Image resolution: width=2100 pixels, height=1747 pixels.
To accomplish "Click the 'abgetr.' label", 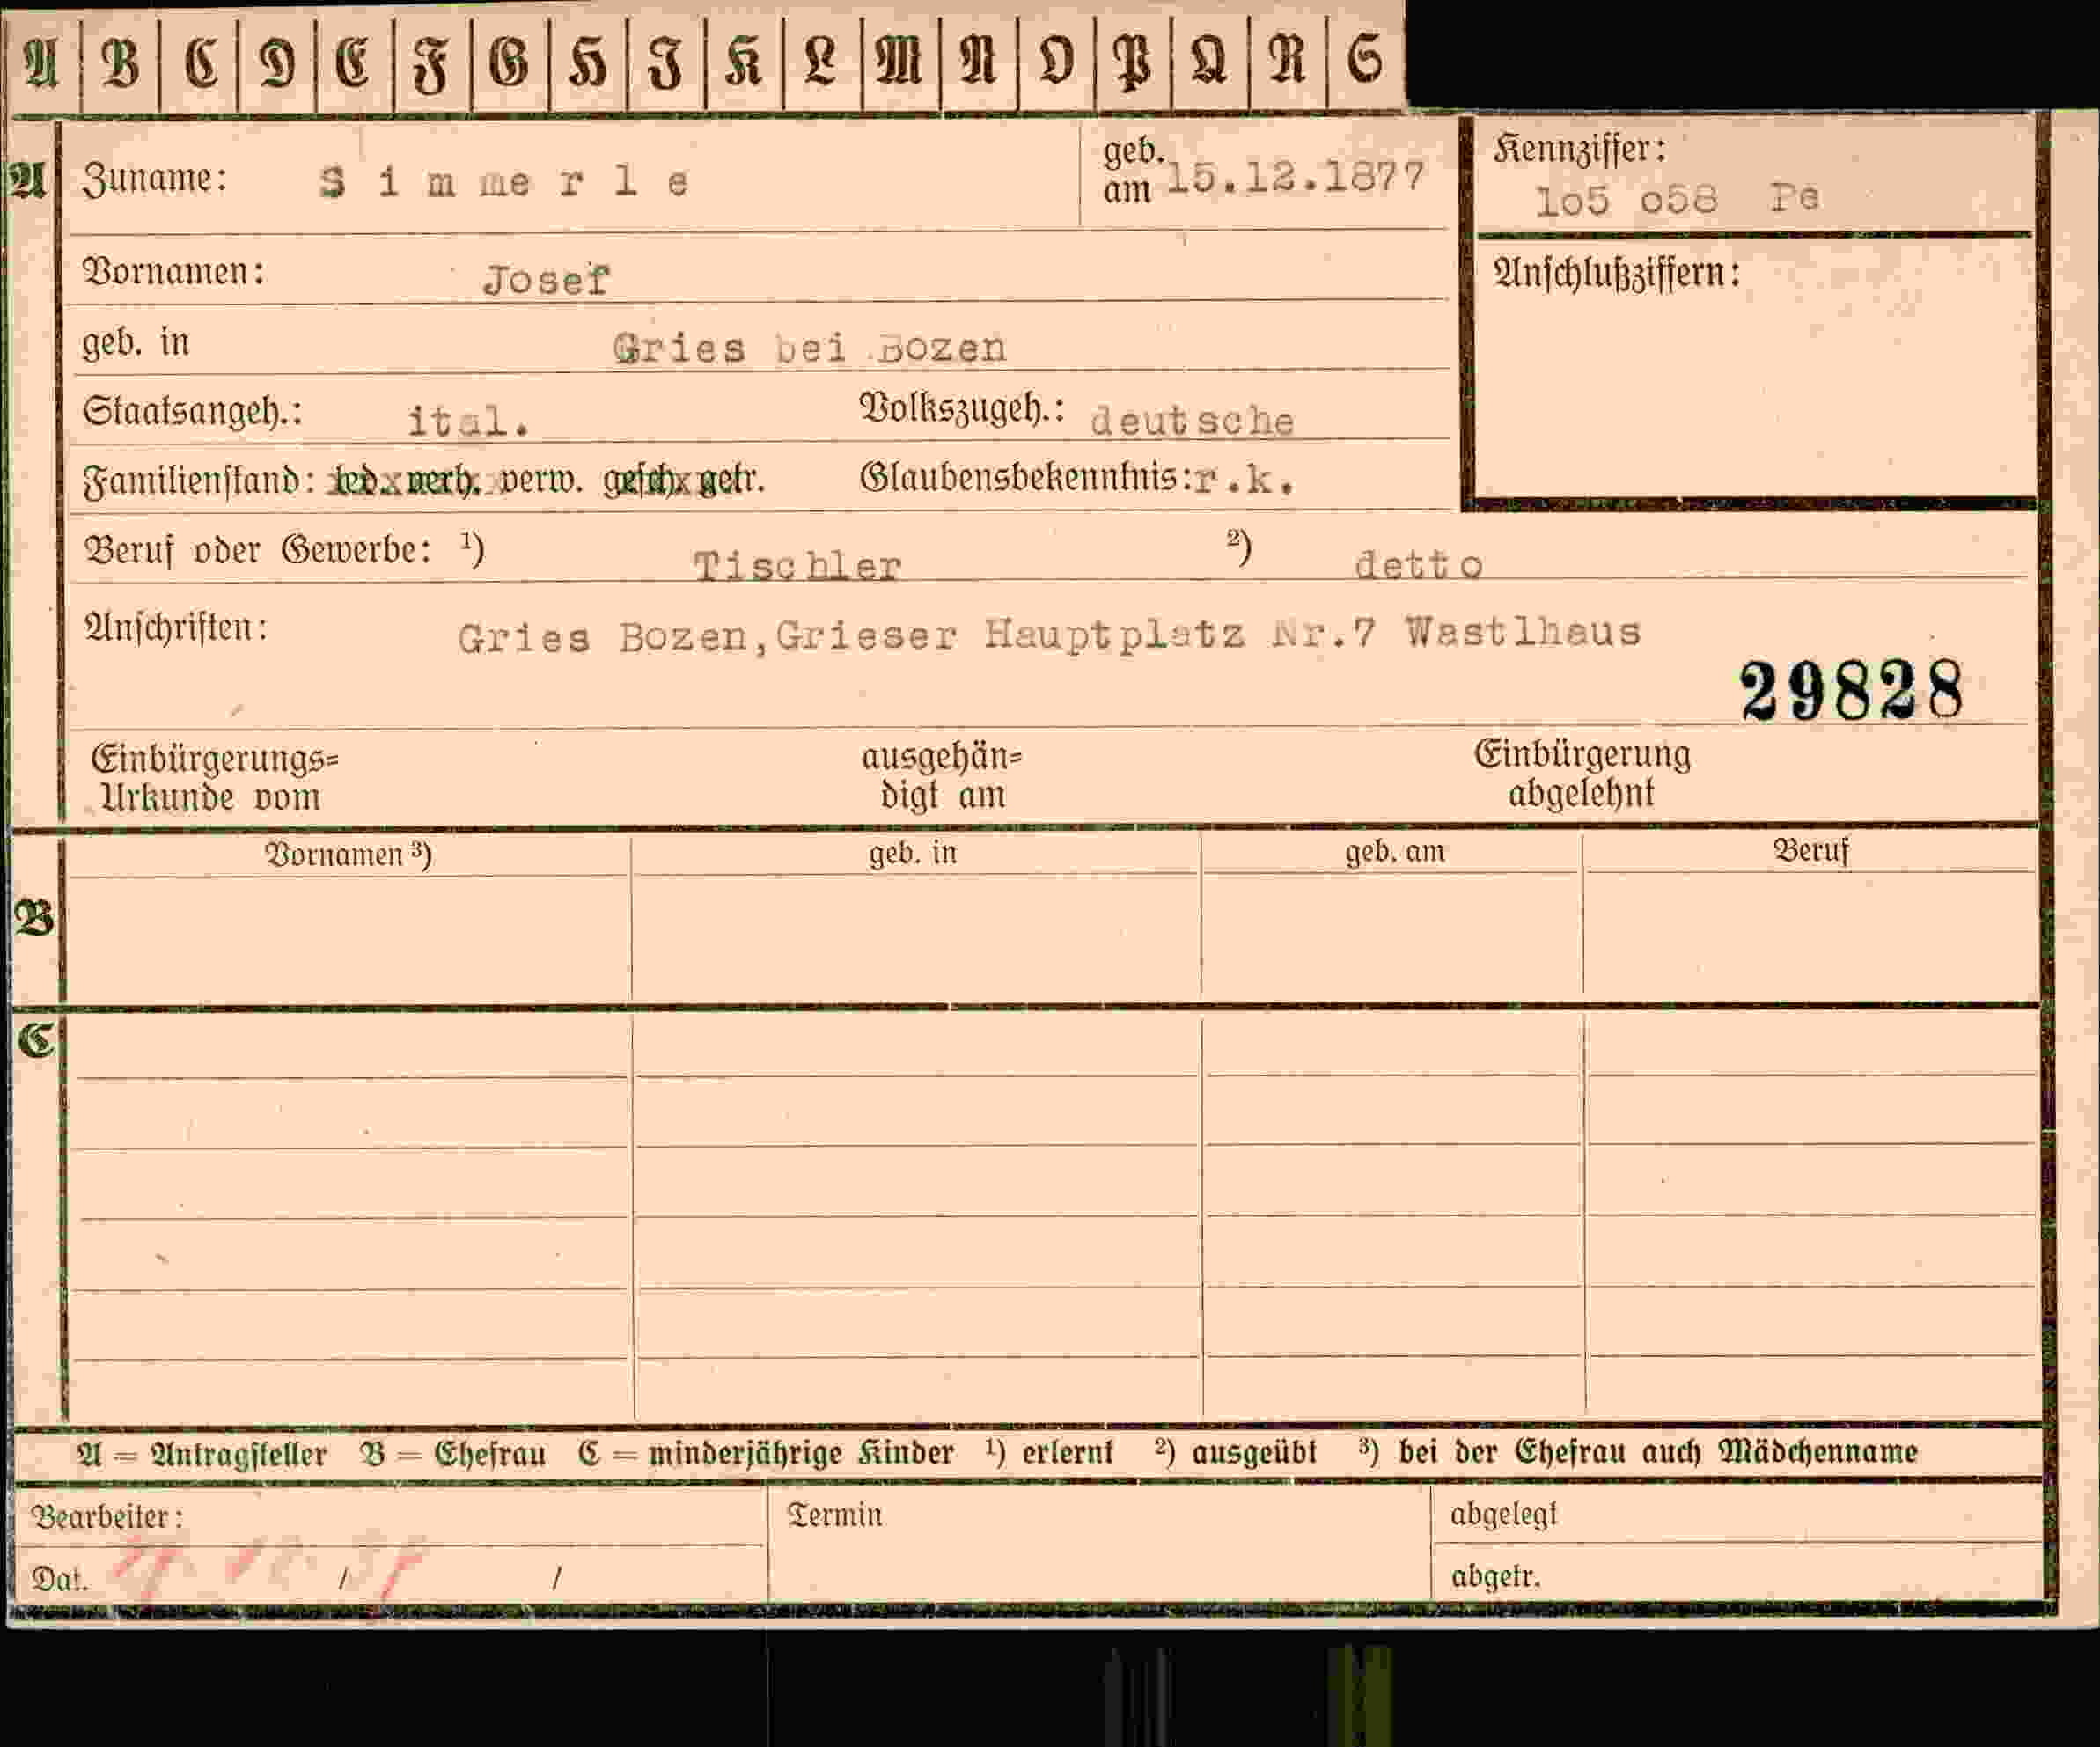I will tap(1496, 1577).
